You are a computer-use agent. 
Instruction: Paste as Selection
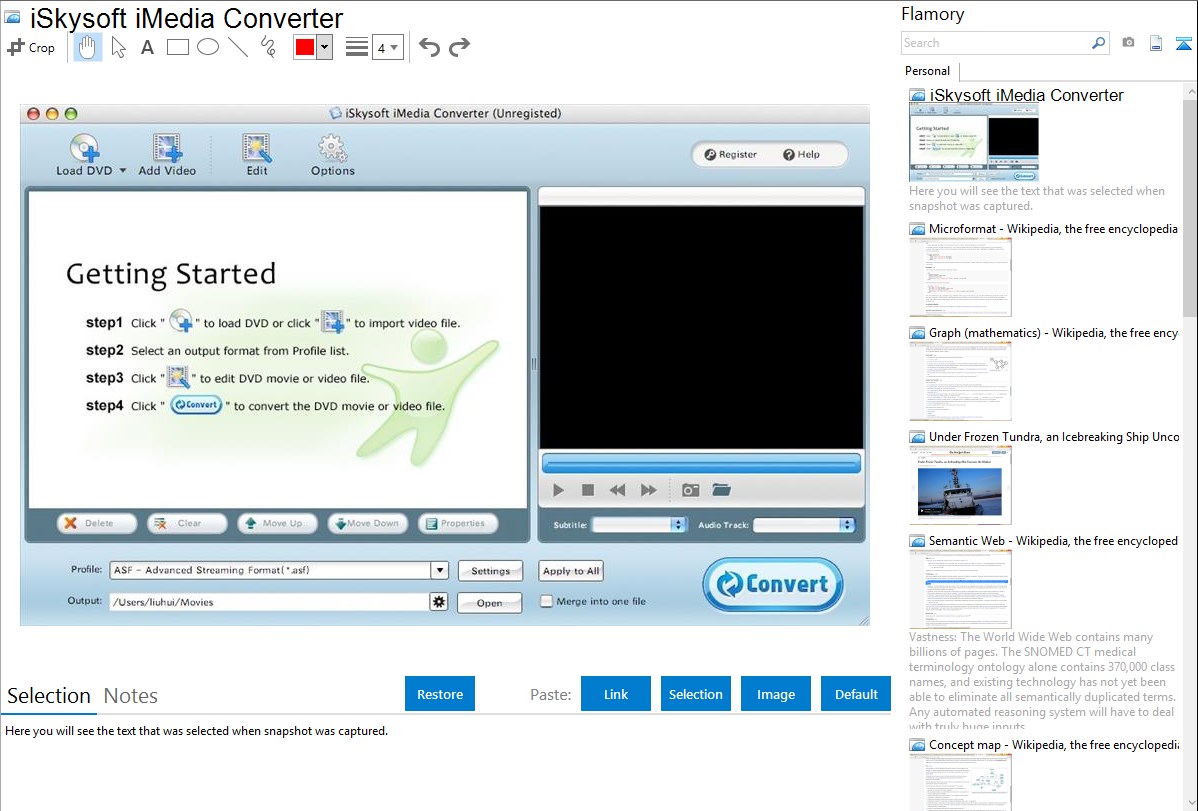pyautogui.click(x=696, y=694)
